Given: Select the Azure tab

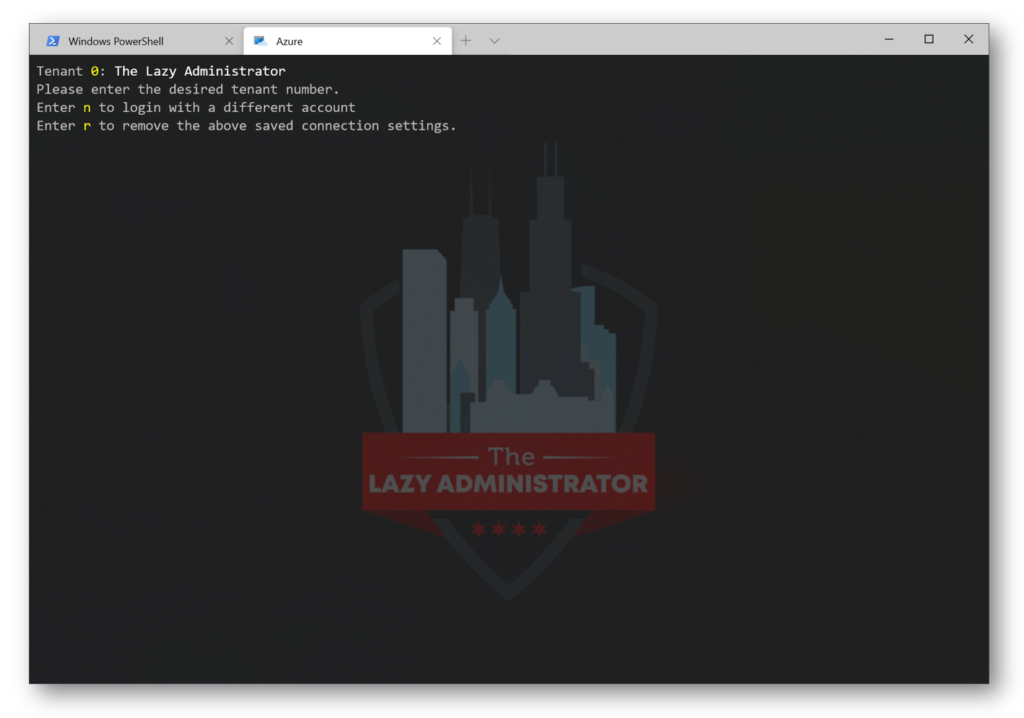Looking at the screenshot, I should [x=347, y=41].
